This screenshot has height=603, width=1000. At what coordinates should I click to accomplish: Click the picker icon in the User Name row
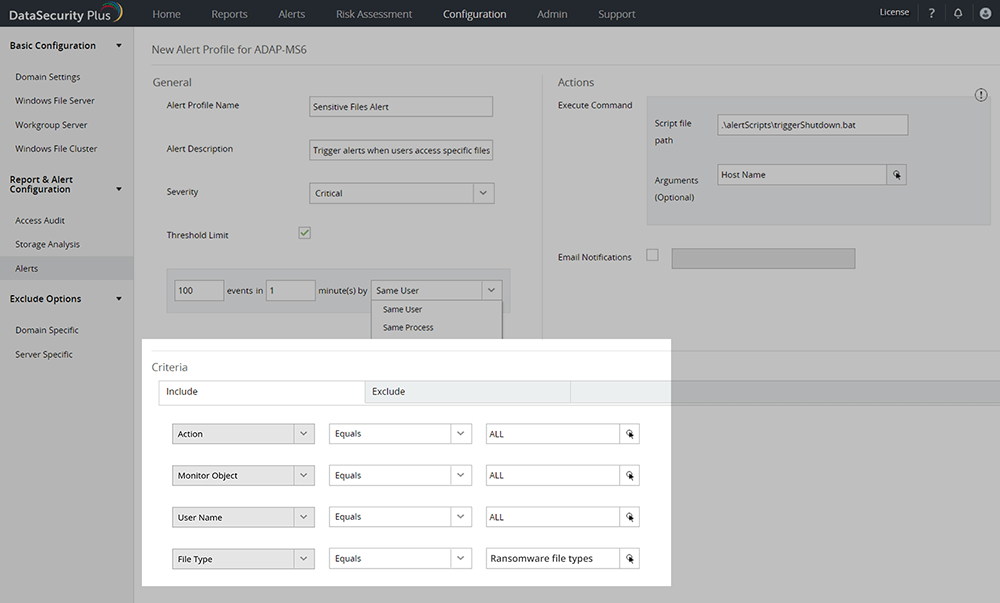click(630, 517)
